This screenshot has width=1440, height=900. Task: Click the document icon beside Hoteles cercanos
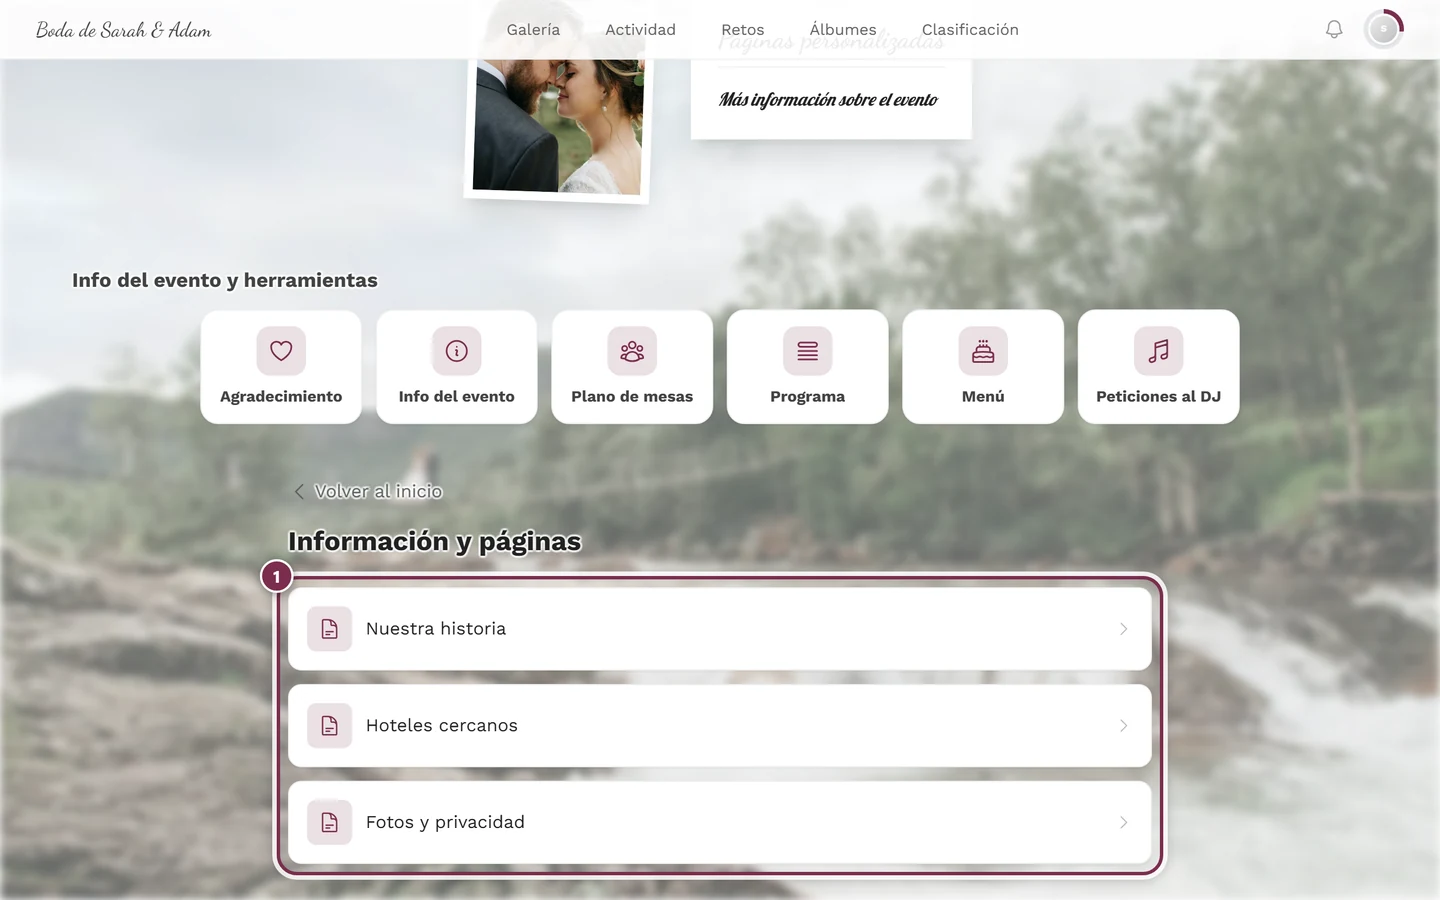point(330,726)
